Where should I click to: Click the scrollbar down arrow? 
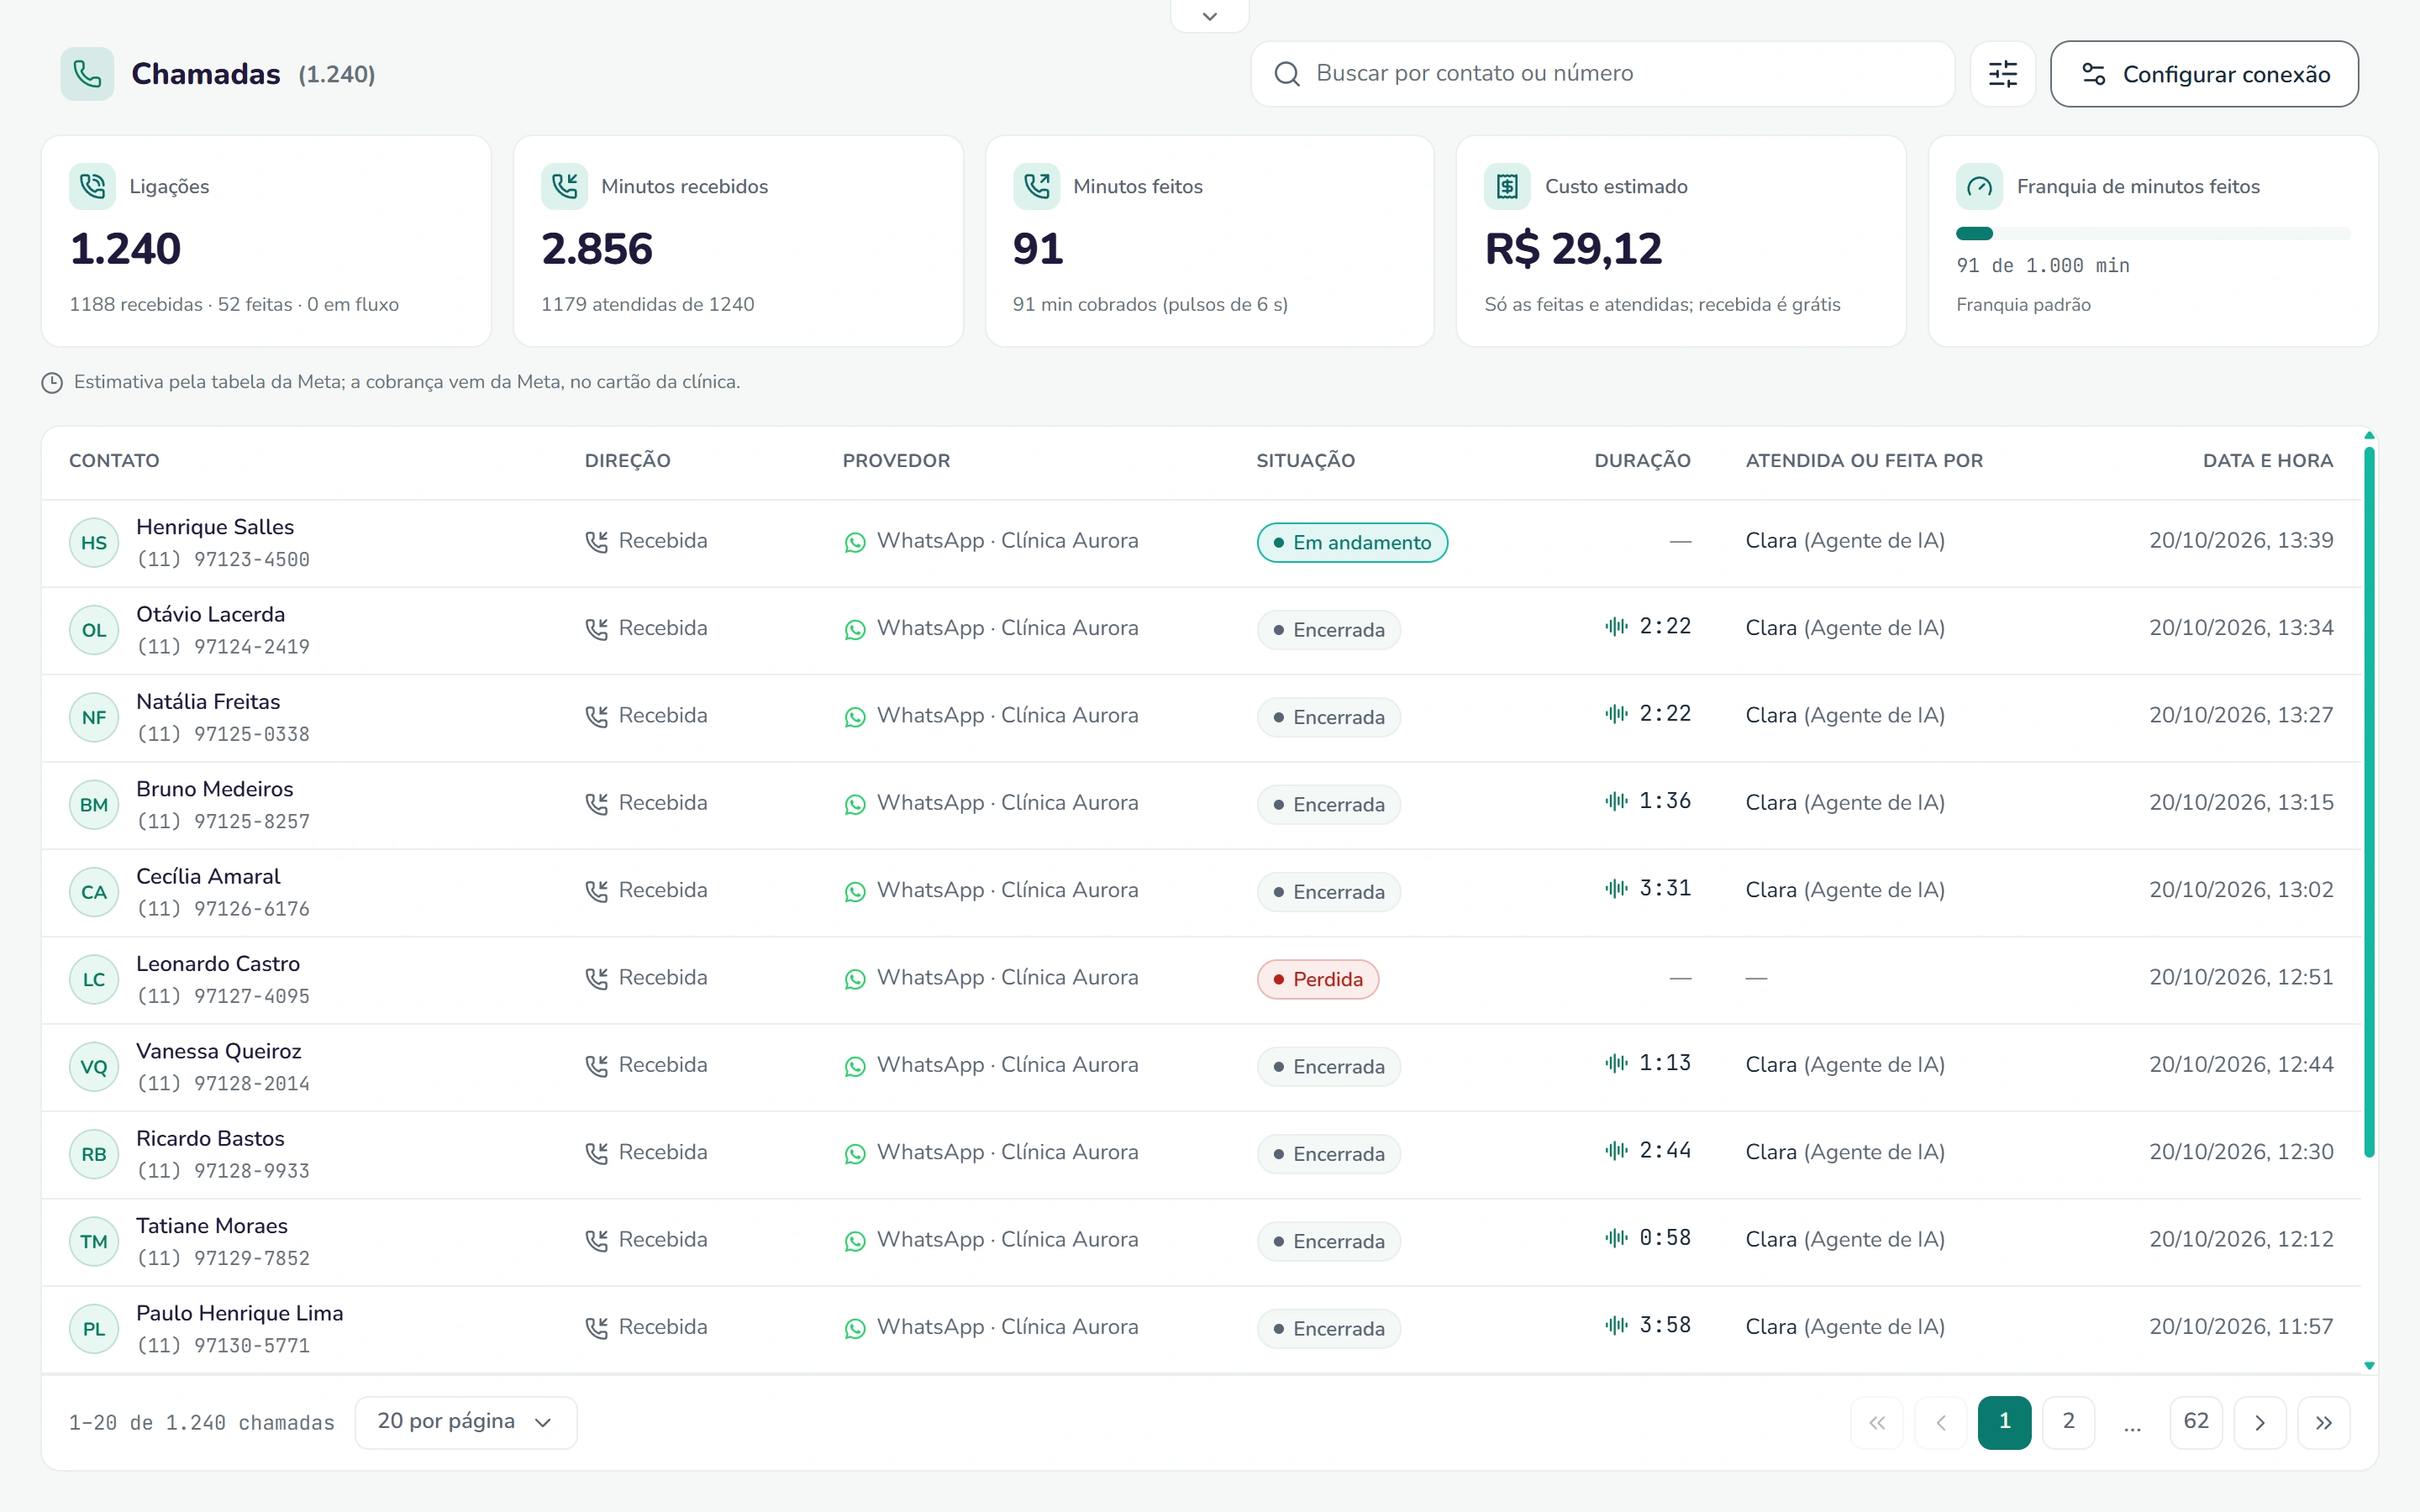pos(2369,1365)
